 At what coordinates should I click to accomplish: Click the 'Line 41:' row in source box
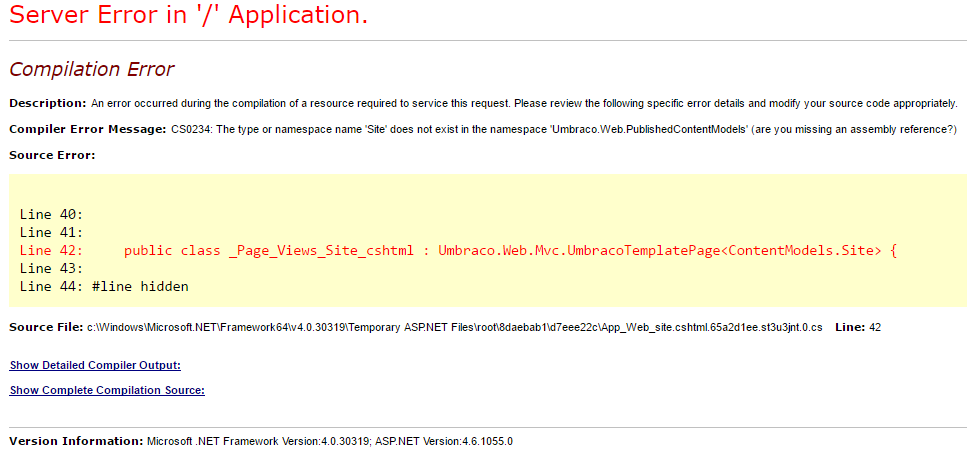51,233
